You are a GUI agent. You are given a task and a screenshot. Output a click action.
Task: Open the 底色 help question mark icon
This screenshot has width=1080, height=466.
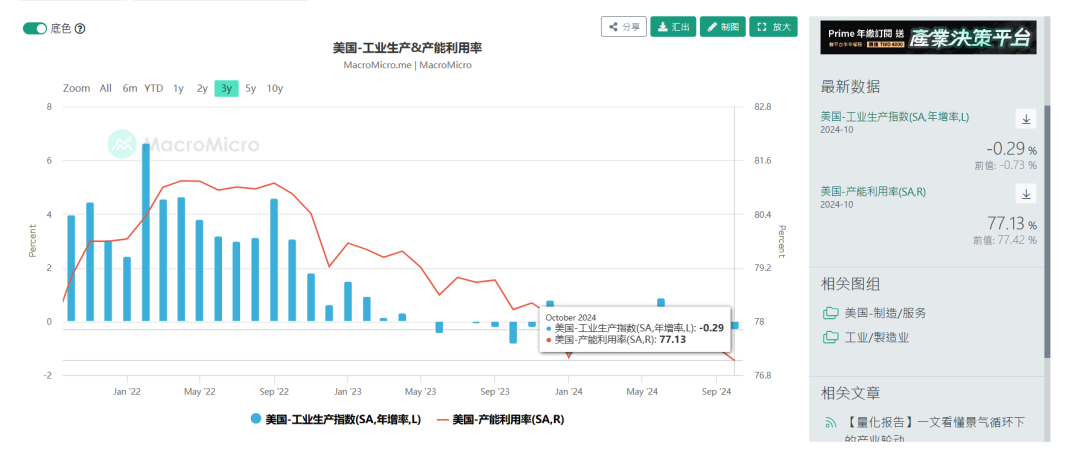[80, 29]
